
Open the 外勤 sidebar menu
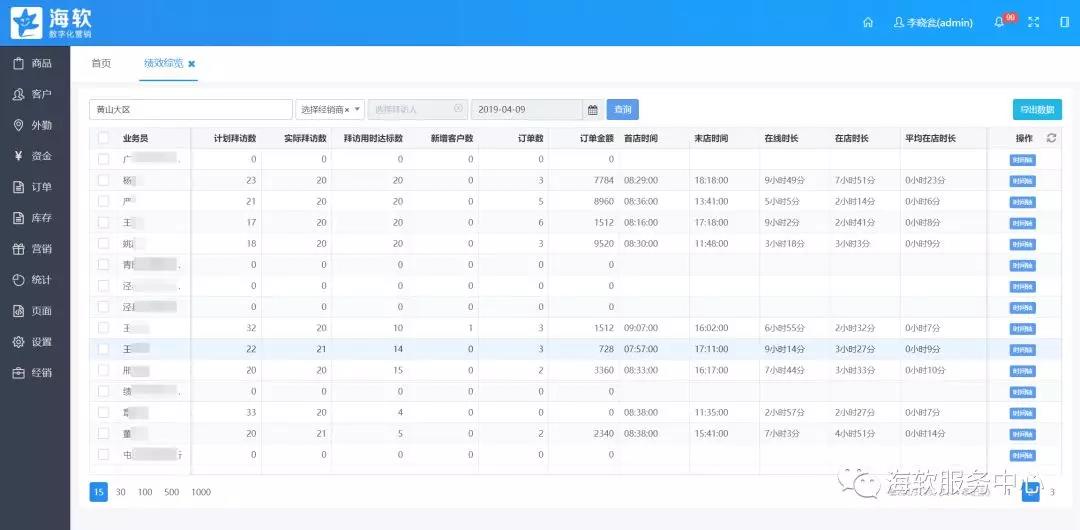[x=34, y=125]
